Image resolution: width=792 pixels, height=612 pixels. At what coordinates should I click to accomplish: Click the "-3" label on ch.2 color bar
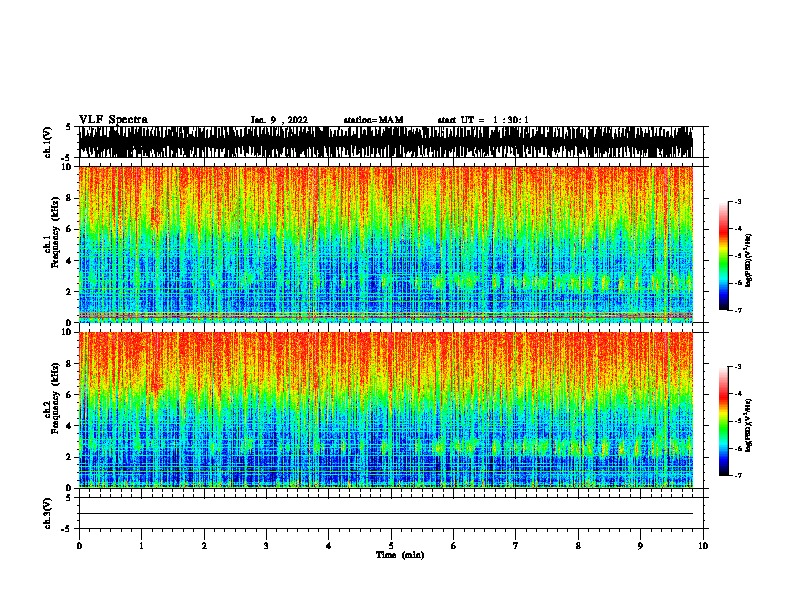738,367
